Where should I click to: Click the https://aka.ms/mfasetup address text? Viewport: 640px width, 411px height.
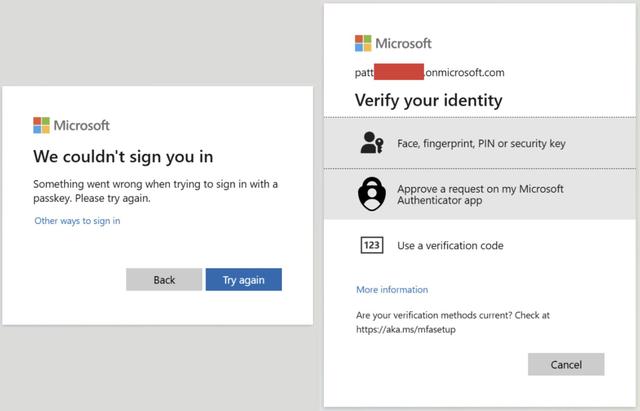point(406,329)
